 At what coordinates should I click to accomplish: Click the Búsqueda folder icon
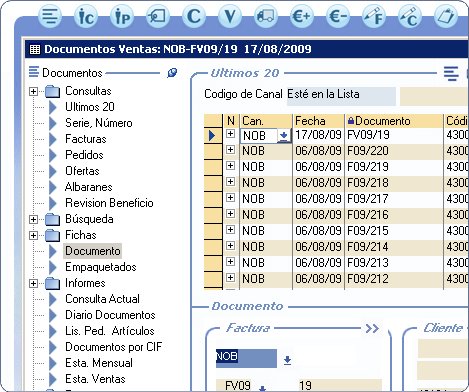click(x=52, y=219)
